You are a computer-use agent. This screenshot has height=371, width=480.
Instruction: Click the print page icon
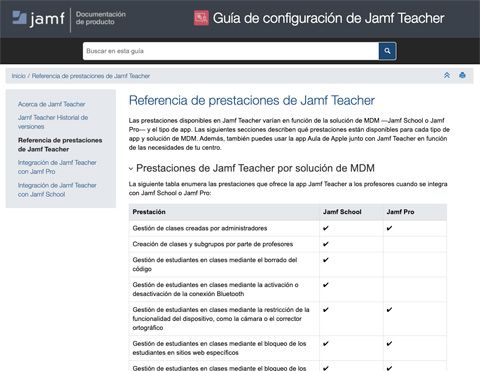coord(462,75)
